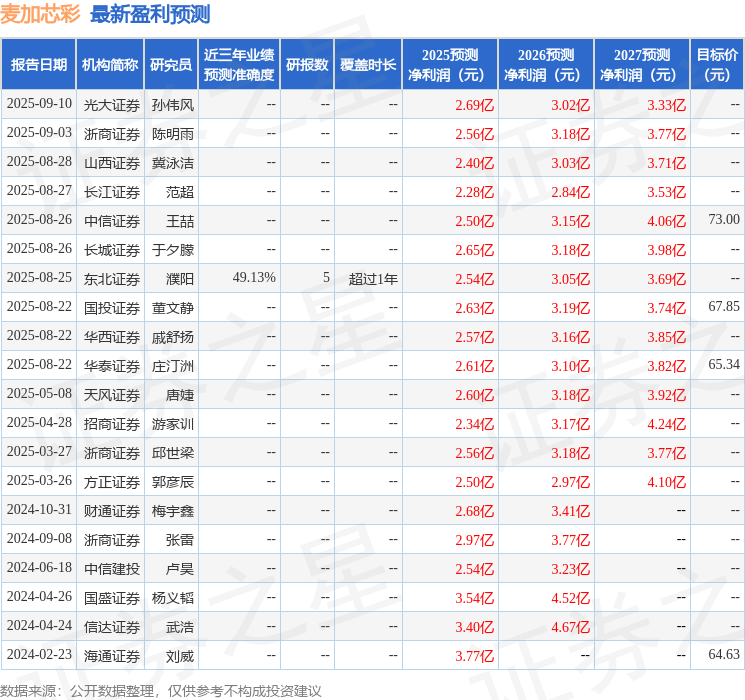This screenshot has height=700, width=745.
Task: Select date cell 2025-09-03
Action: point(39,133)
